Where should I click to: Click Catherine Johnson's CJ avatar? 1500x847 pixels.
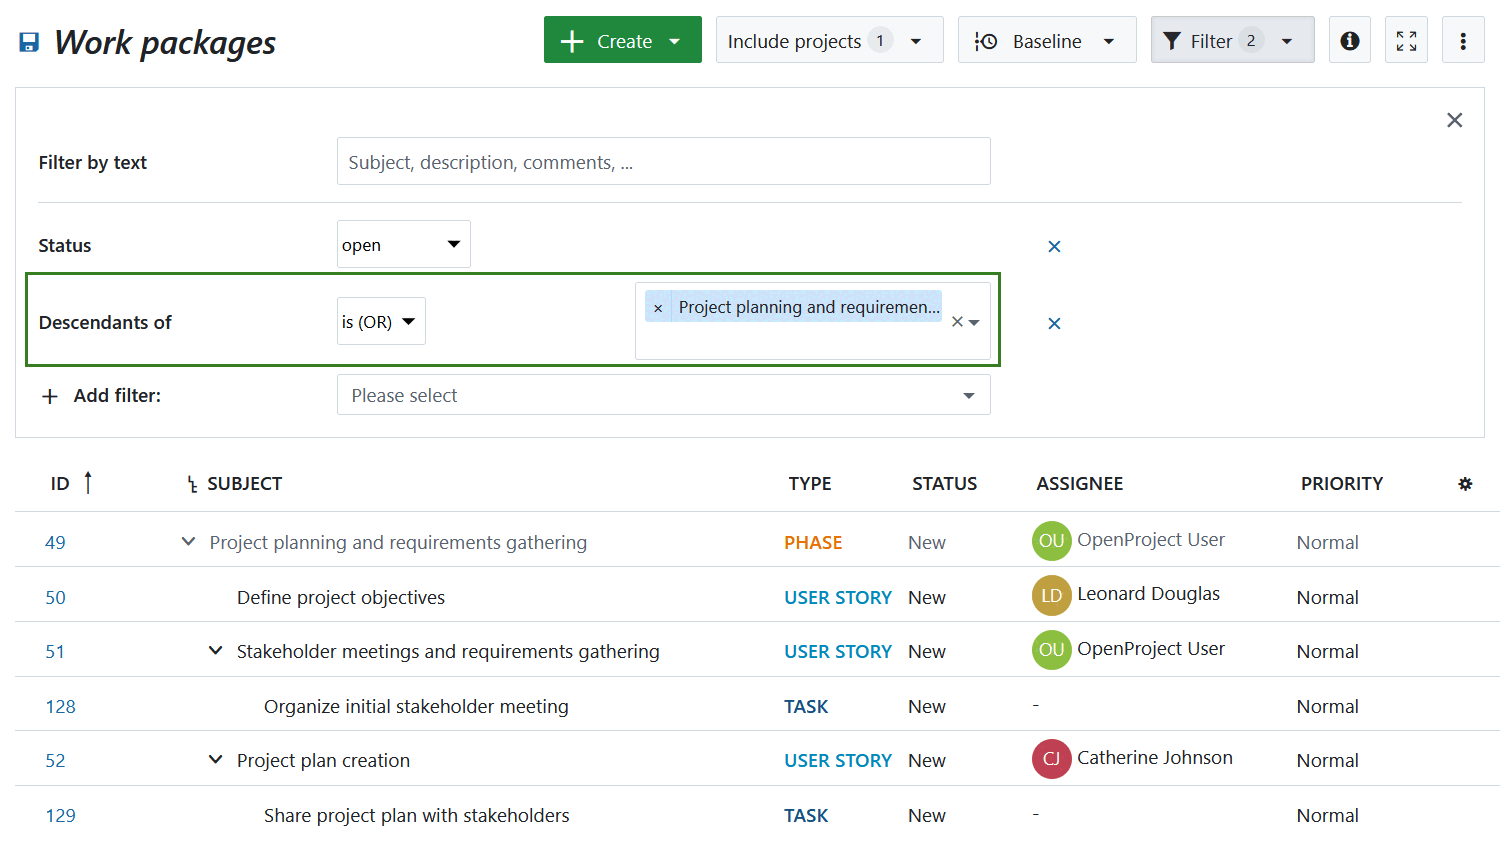click(1051, 758)
